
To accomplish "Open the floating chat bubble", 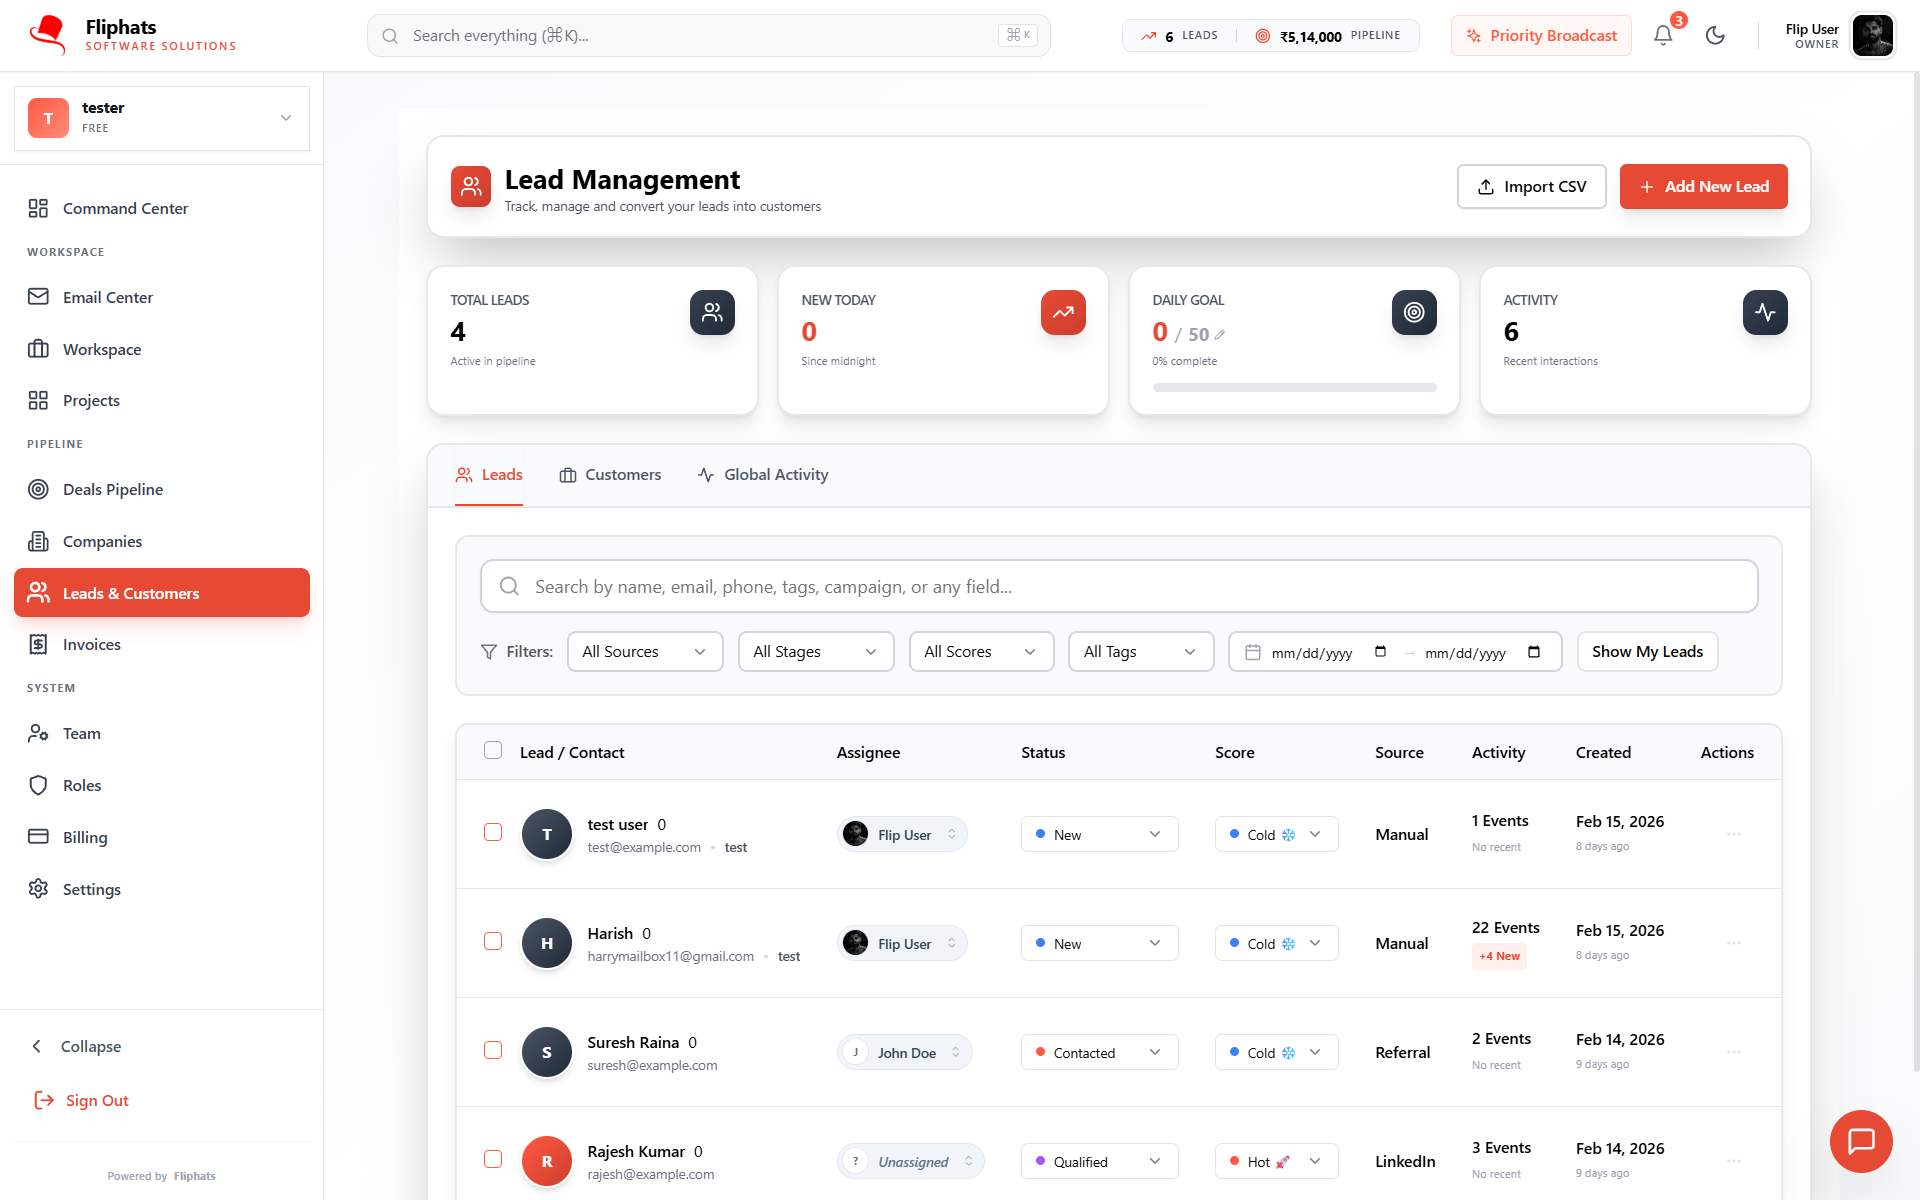I will [x=1860, y=1141].
